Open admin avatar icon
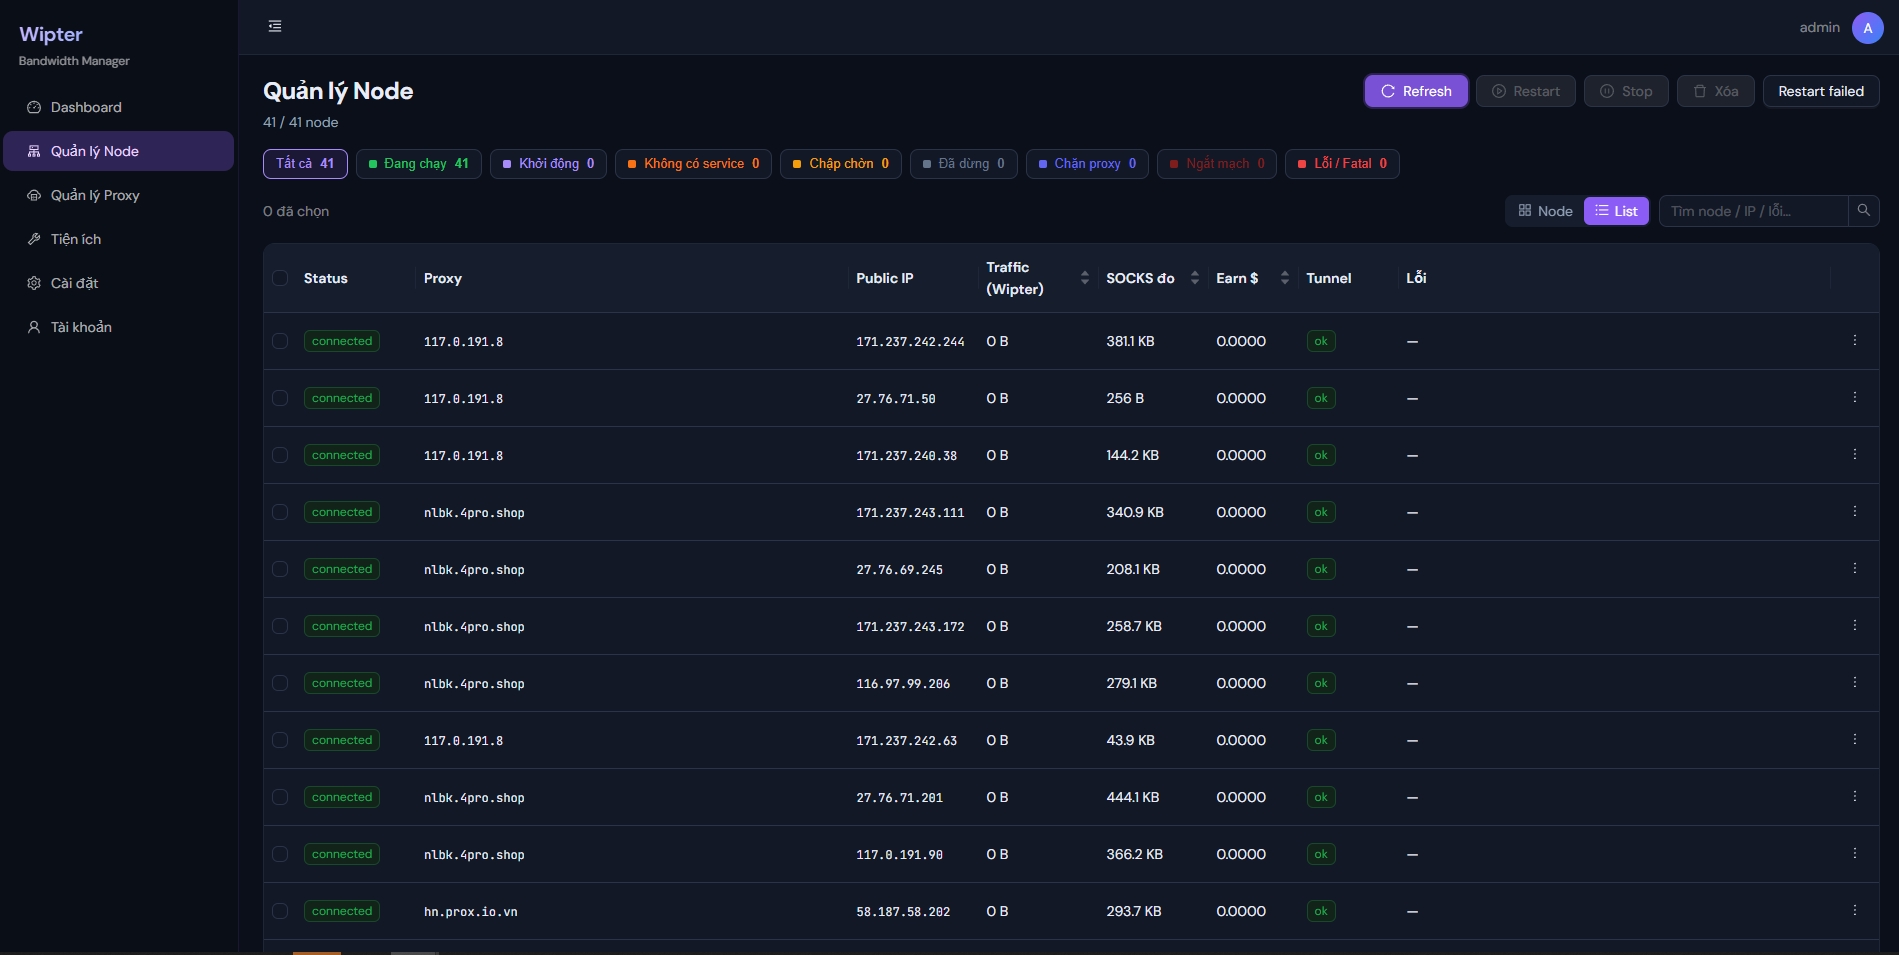Image resolution: width=1899 pixels, height=955 pixels. 1867,28
